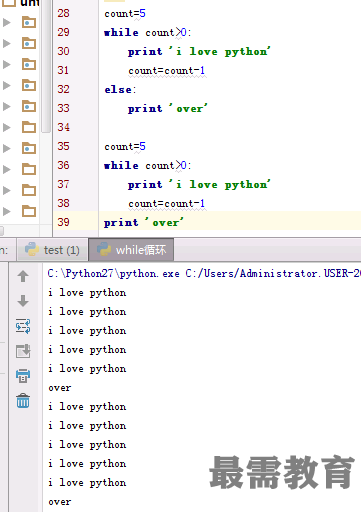The height and width of the screenshot is (512, 361).
Task: Click the 'else:' keyword on line 32
Action: click(x=120, y=90)
